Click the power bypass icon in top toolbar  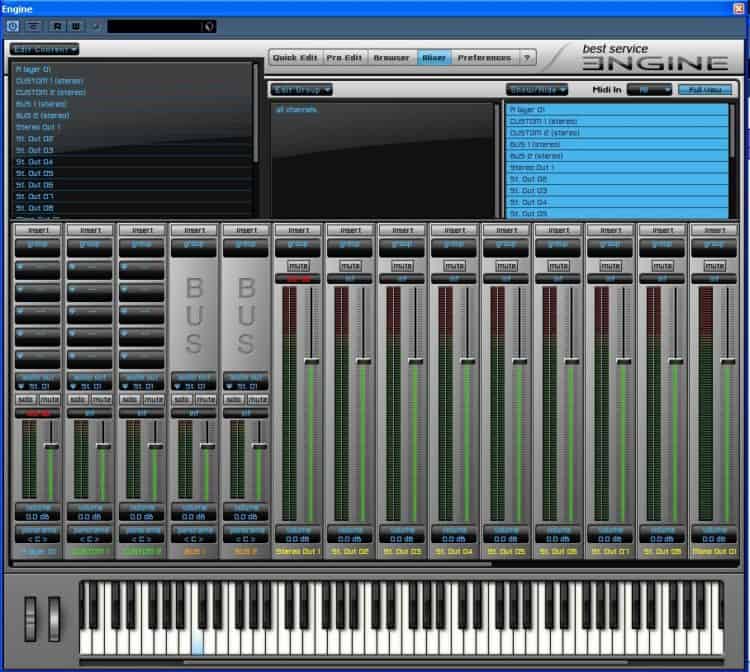coord(12,26)
